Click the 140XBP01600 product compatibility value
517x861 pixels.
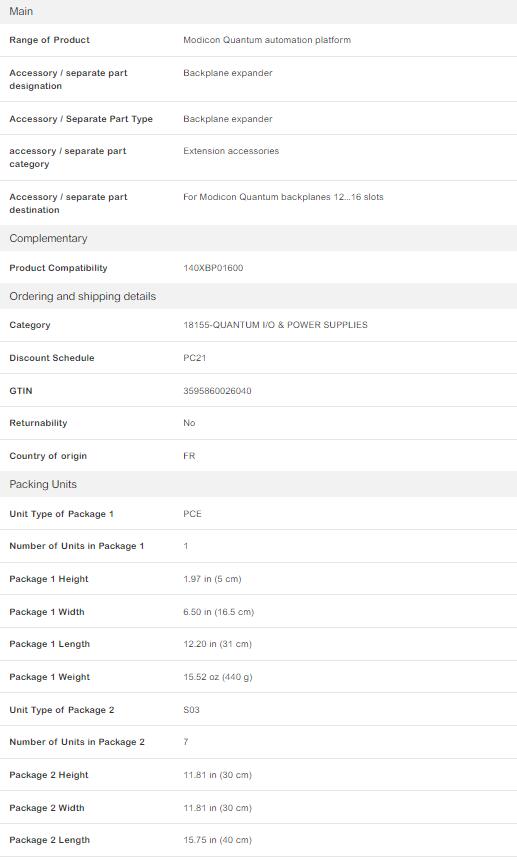[x=213, y=268]
